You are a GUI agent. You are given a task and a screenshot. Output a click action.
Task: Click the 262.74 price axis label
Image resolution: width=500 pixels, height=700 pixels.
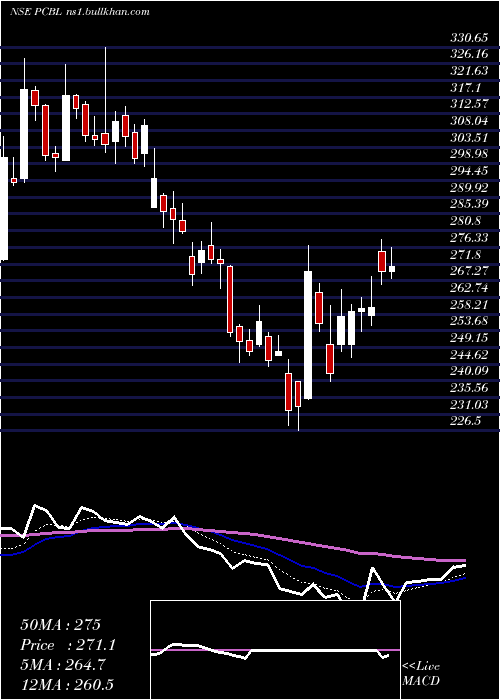click(469, 288)
